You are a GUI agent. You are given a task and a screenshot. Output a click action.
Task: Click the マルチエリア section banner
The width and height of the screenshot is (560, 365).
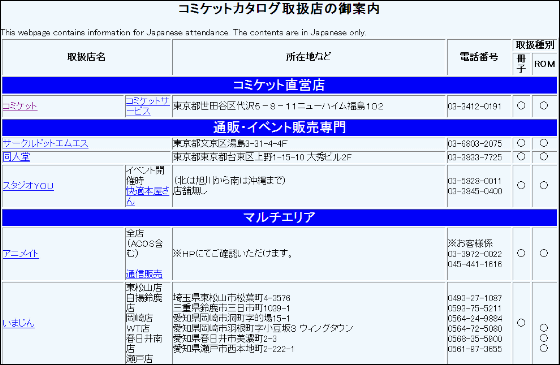279,217
